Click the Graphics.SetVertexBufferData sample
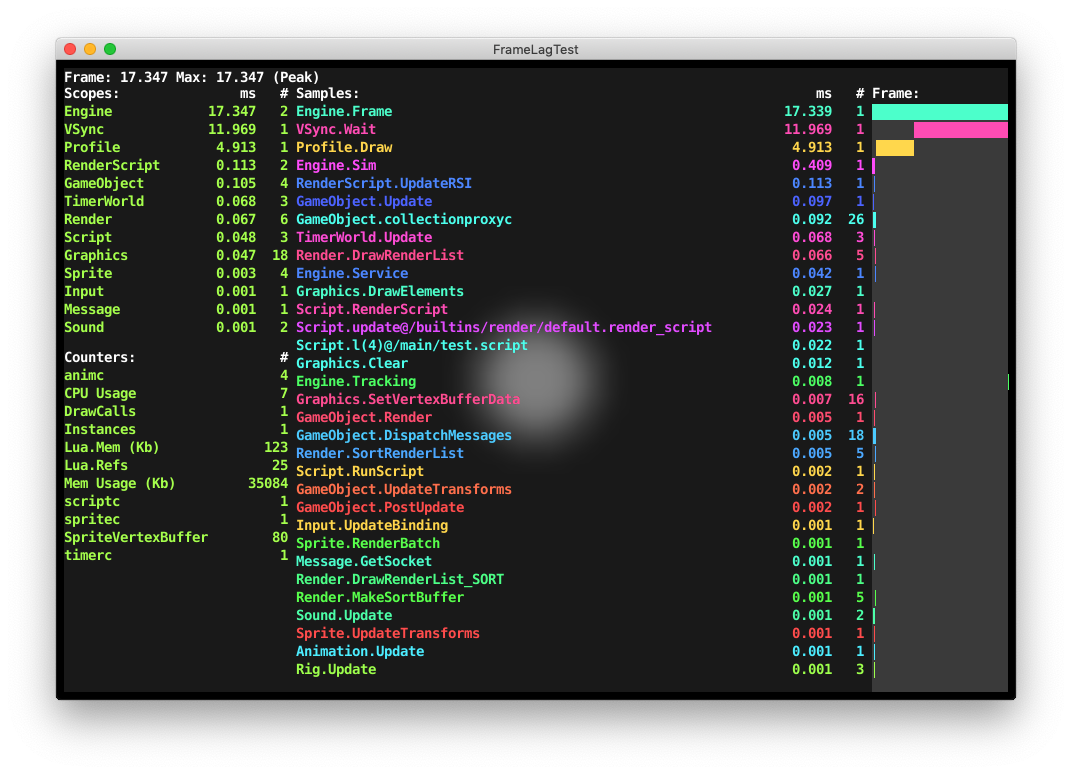The height and width of the screenshot is (774, 1072). pyautogui.click(x=408, y=400)
